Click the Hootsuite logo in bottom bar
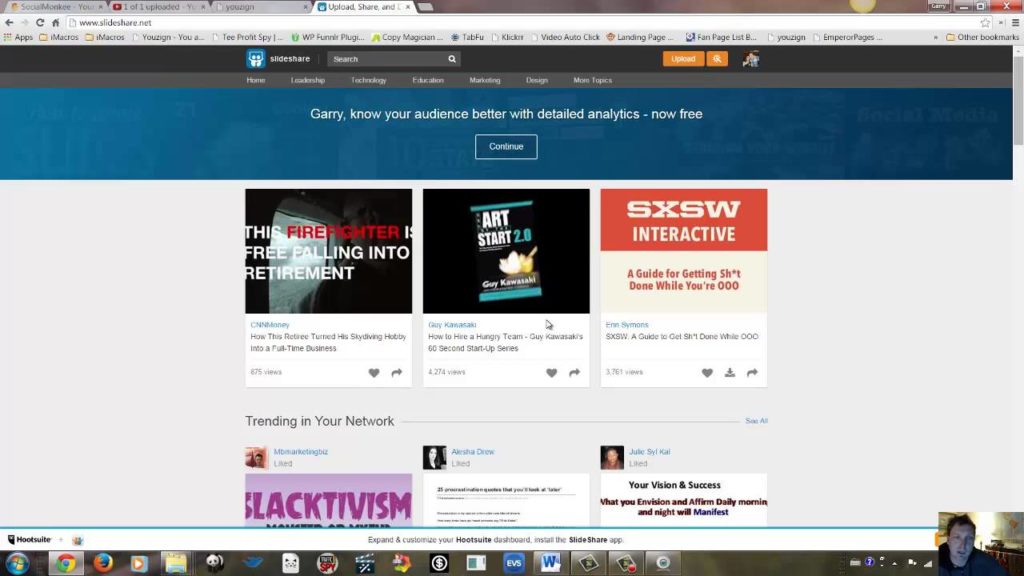This screenshot has height=576, width=1024. [x=29, y=539]
